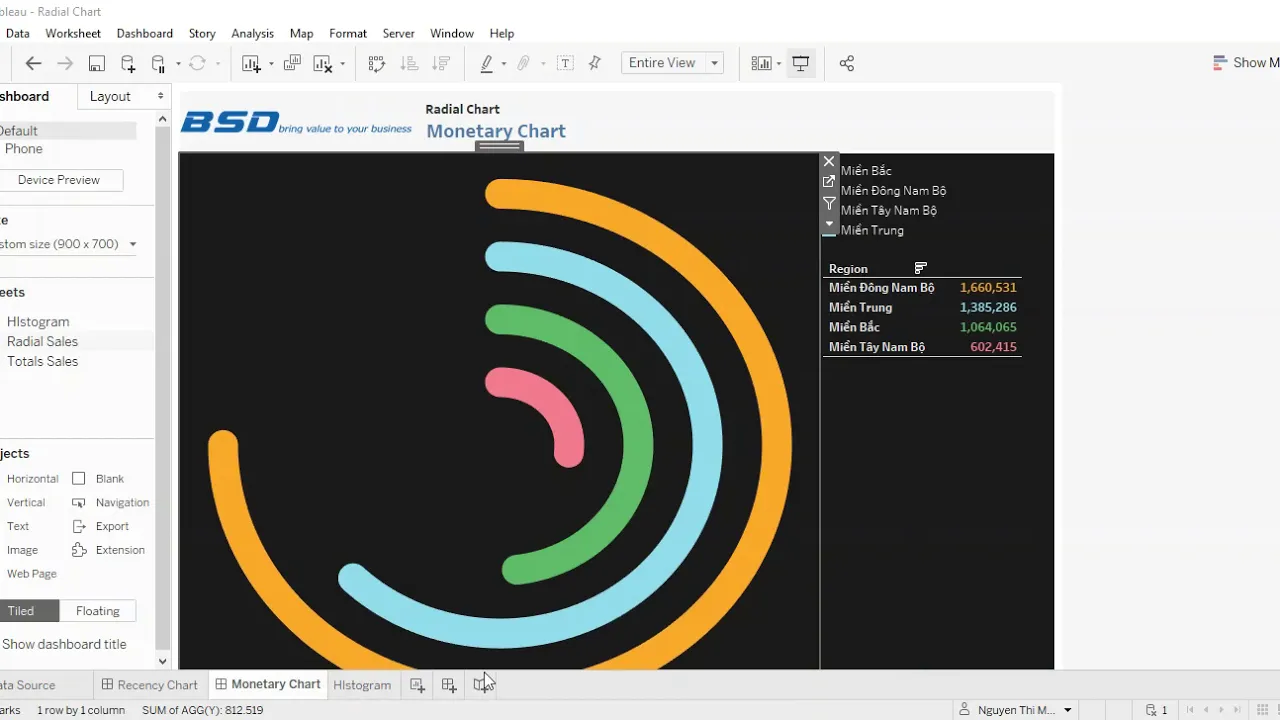
Task: Click the Undo back arrow in the toolbar
Action: 33,63
